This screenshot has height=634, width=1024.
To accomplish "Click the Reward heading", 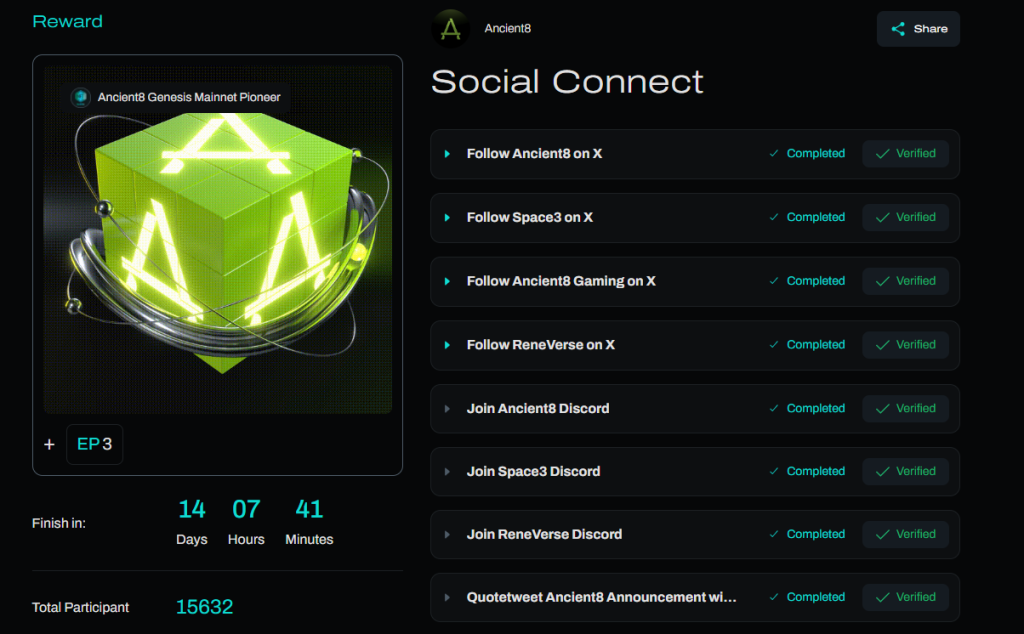I will pyautogui.click(x=67, y=22).
